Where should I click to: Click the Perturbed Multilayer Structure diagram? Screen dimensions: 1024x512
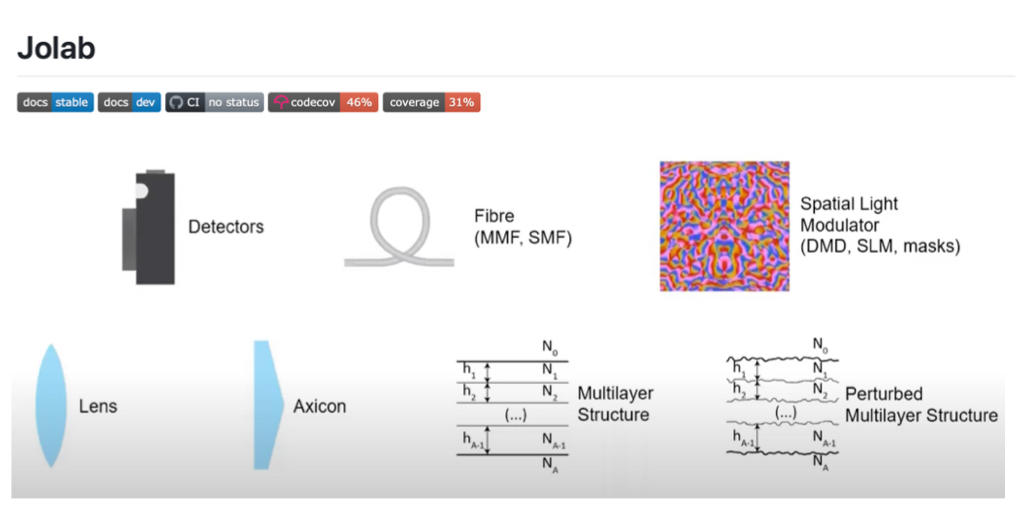[x=782, y=405]
